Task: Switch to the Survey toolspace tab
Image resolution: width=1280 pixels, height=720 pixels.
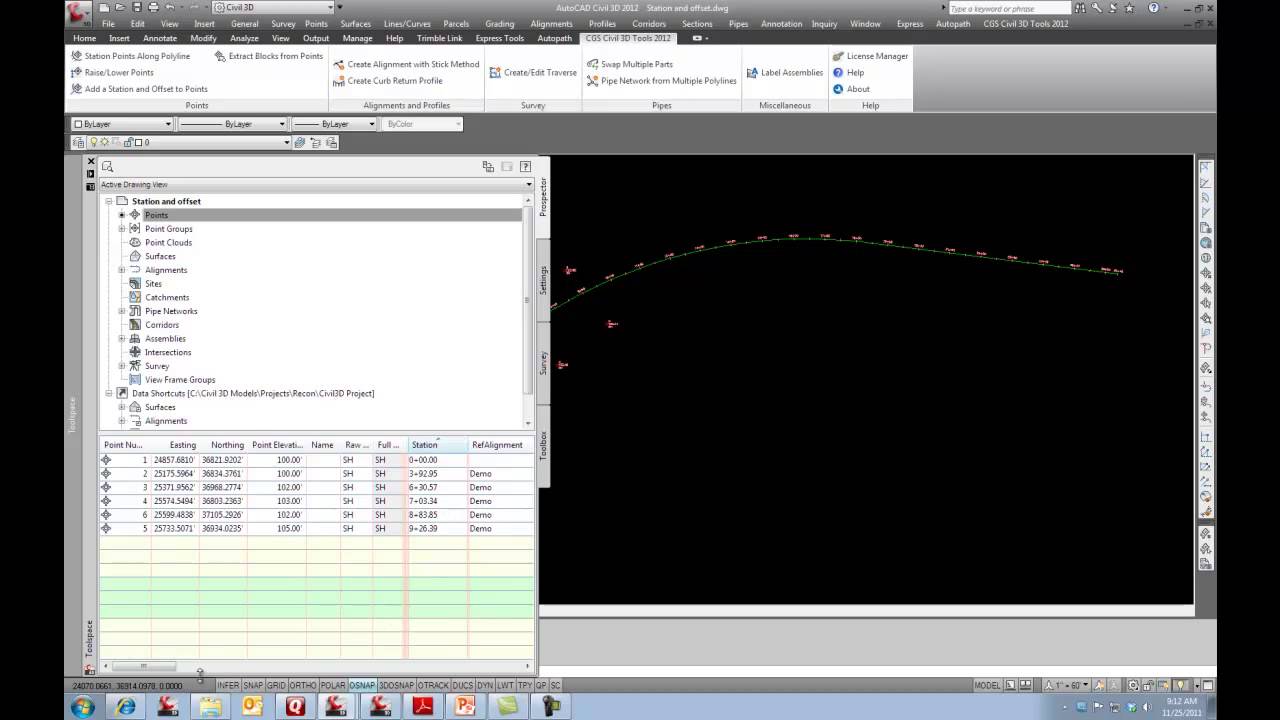Action: (544, 362)
